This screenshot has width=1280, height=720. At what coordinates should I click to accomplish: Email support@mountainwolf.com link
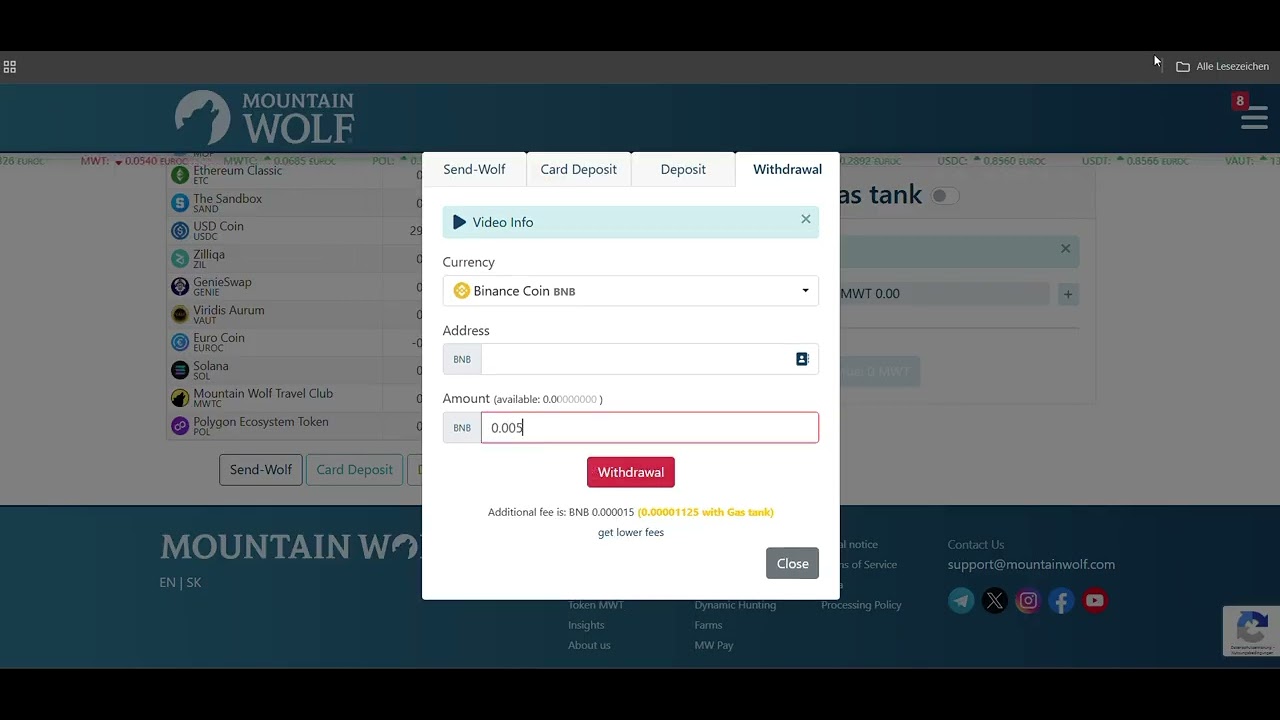point(1031,565)
